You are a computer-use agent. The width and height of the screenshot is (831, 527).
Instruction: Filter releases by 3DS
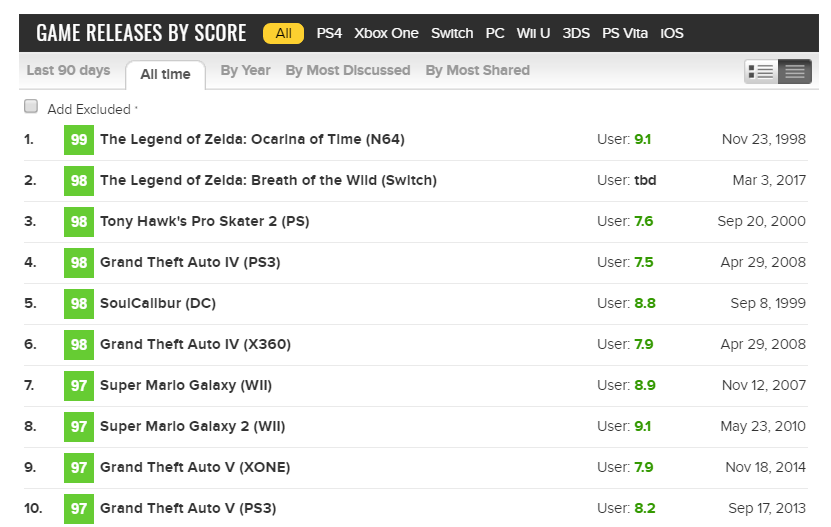coord(576,33)
